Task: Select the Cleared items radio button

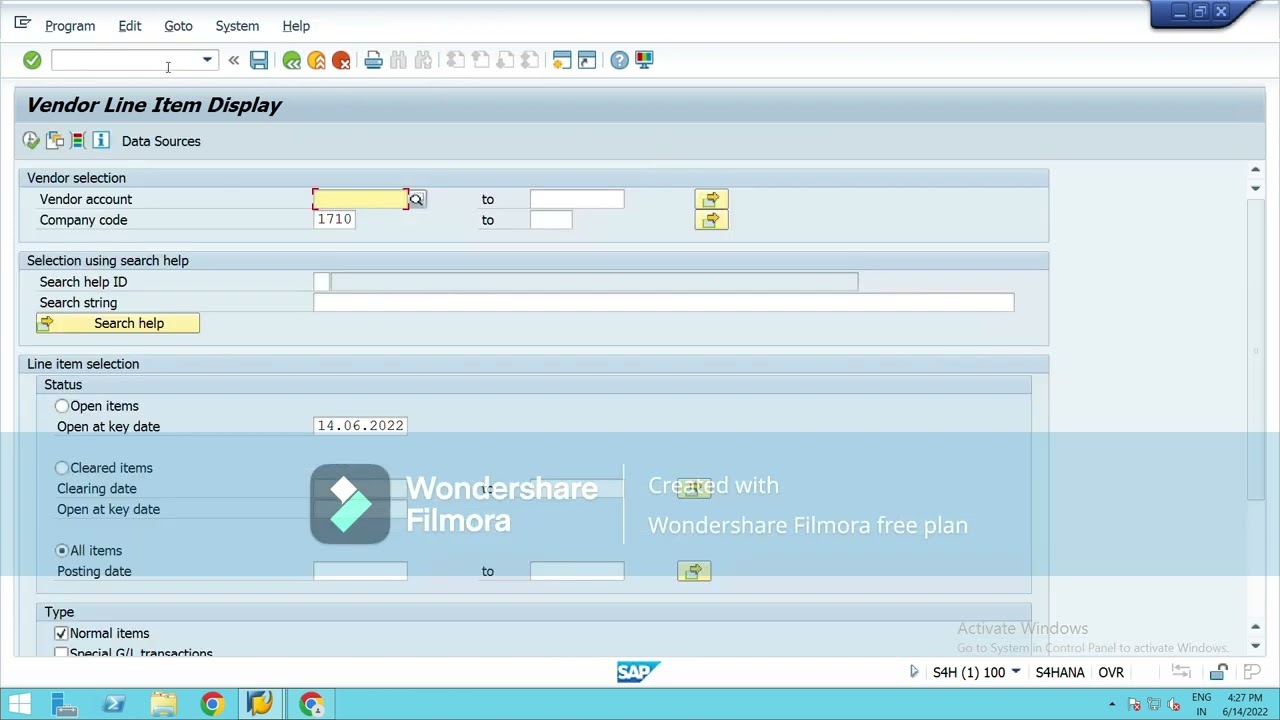Action: [x=62, y=468]
